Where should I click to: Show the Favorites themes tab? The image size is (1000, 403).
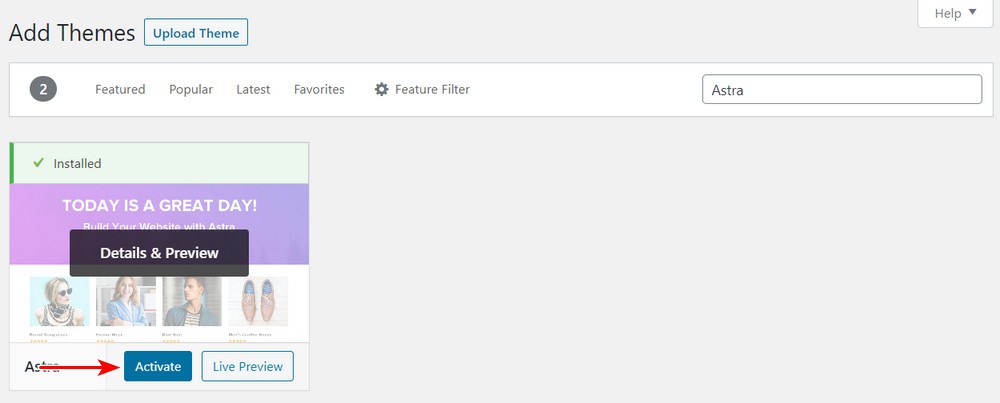pos(319,89)
